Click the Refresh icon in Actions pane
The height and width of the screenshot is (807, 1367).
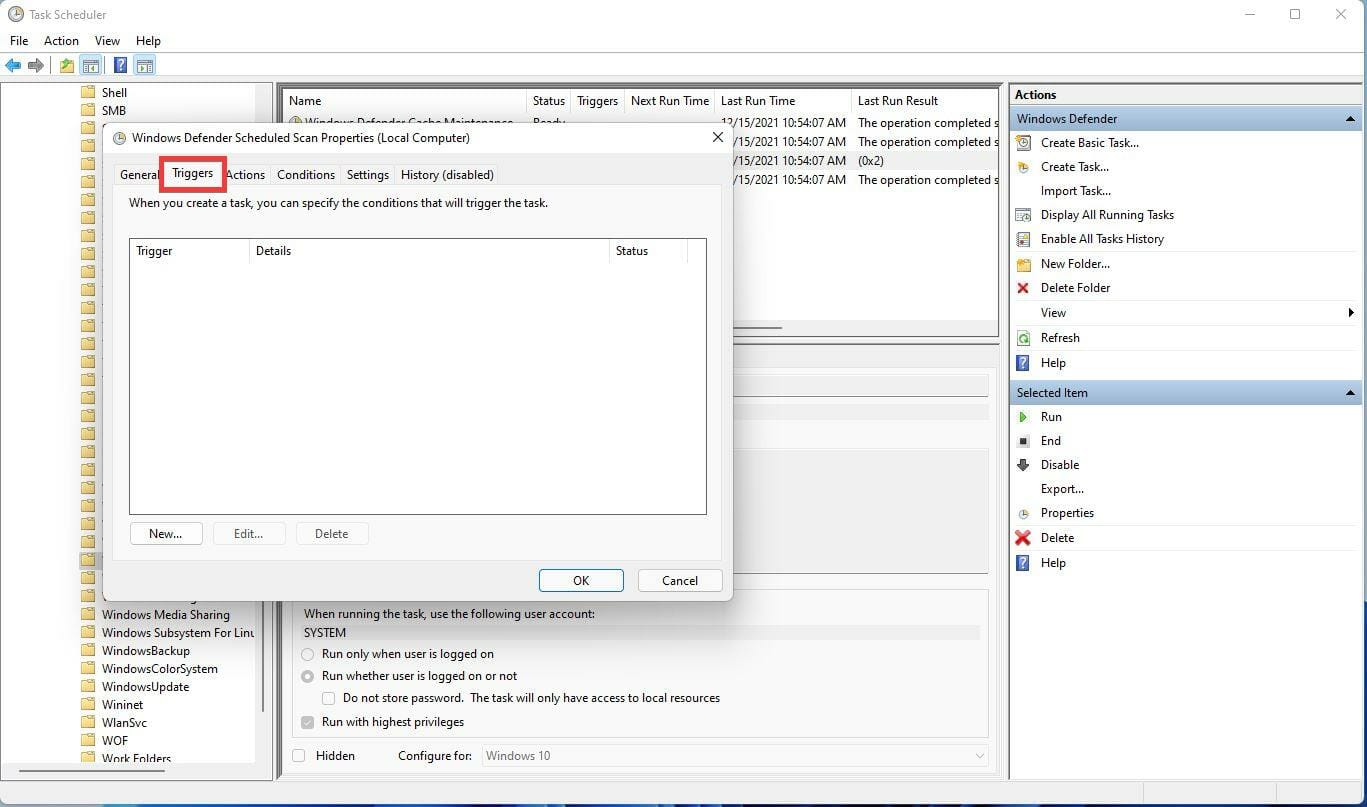click(x=1023, y=338)
